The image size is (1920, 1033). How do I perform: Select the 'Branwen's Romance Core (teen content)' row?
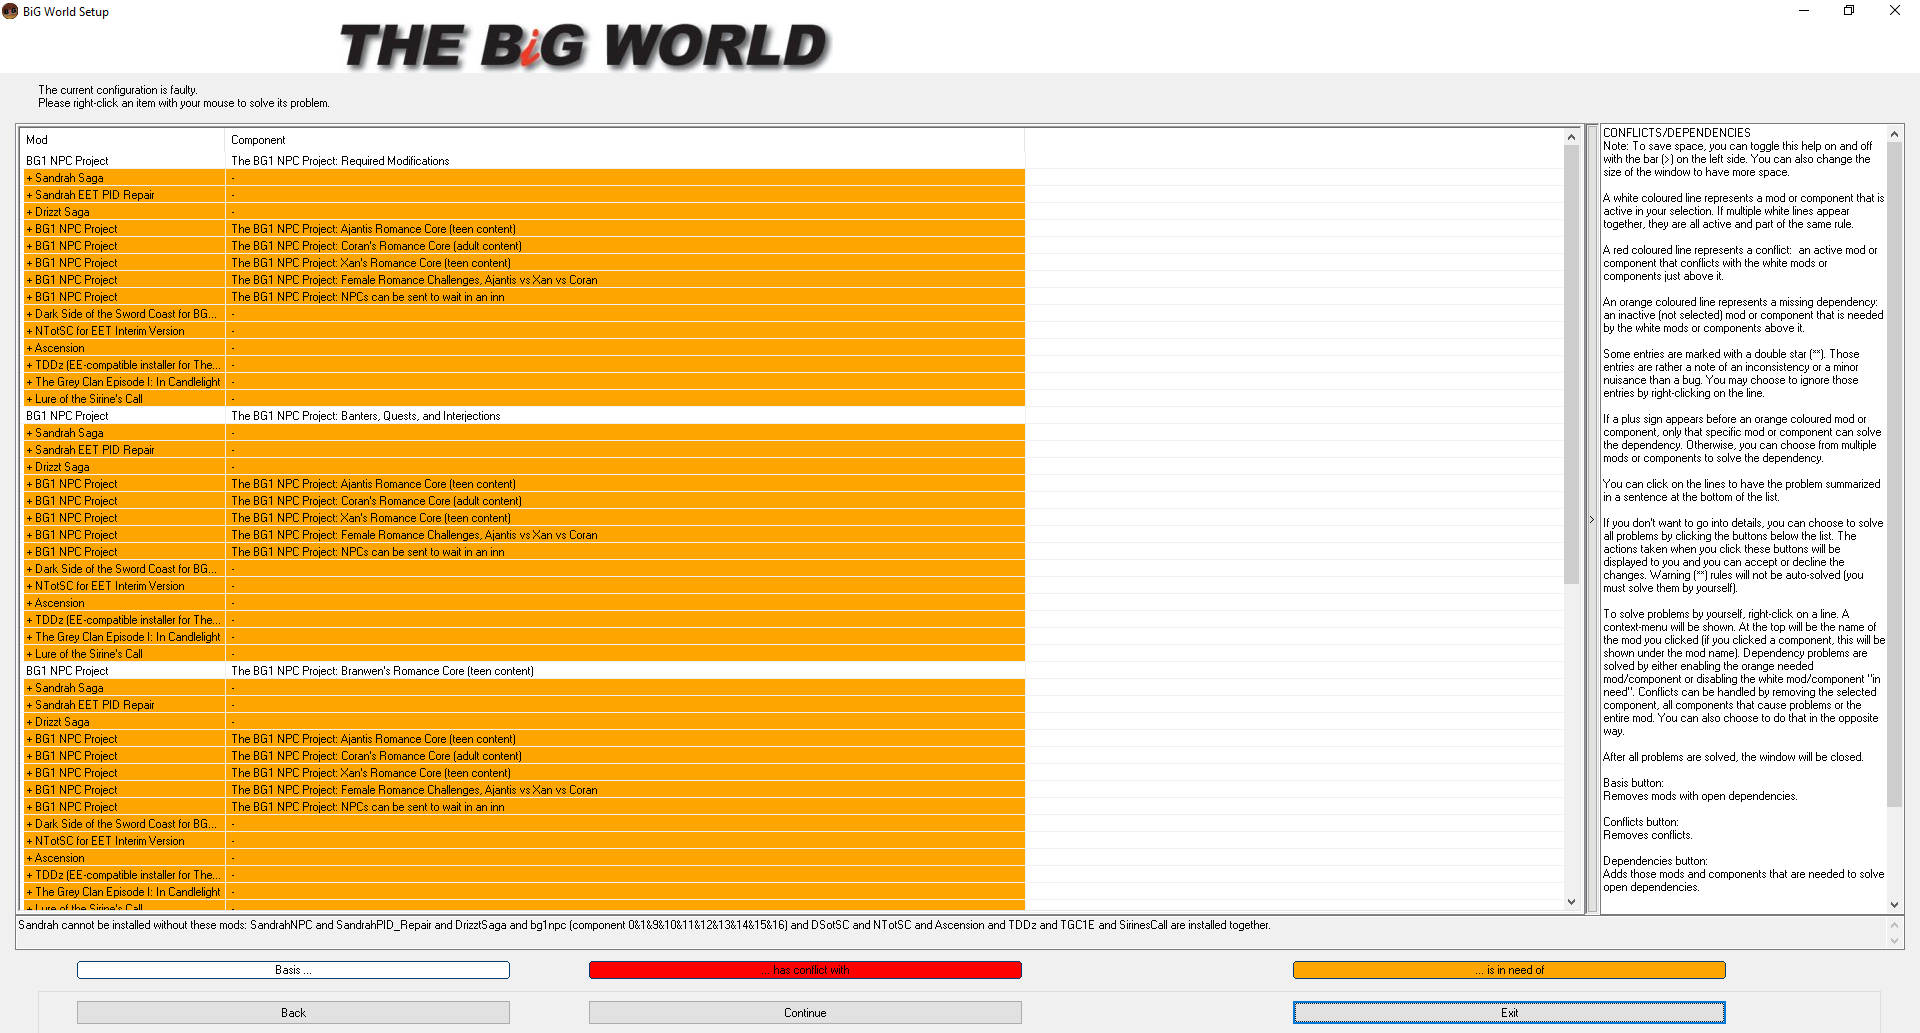pyautogui.click(x=523, y=671)
